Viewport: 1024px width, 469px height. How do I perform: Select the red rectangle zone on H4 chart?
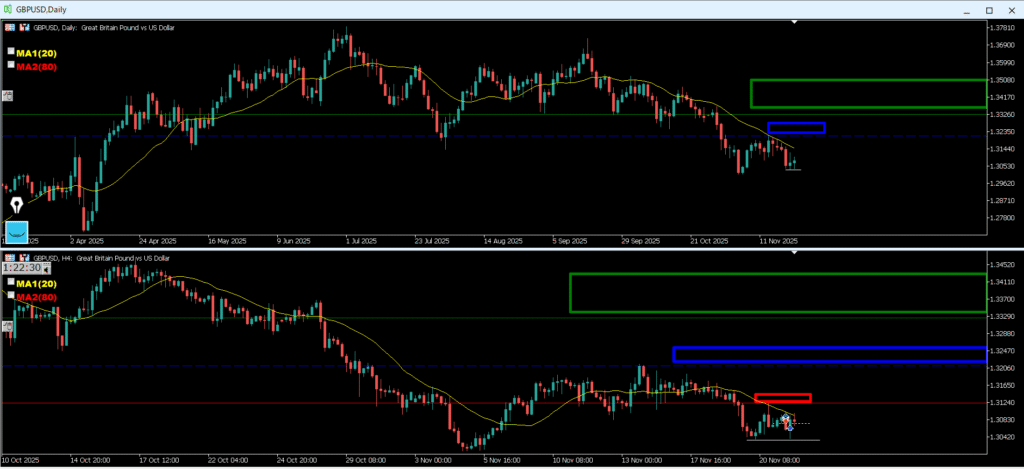(782, 395)
